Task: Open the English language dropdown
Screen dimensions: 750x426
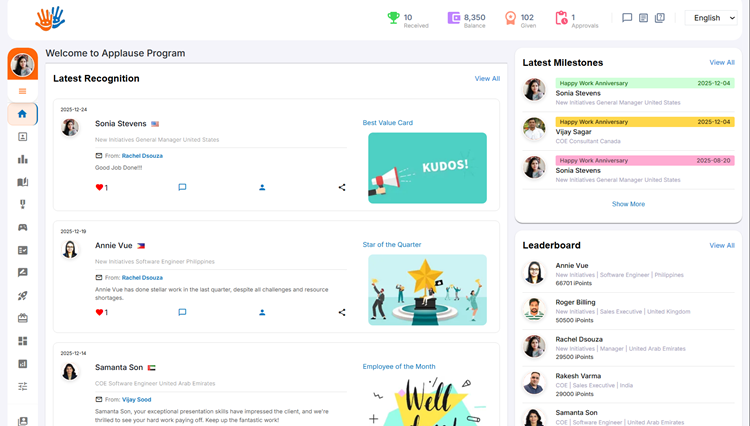Action: pos(714,18)
